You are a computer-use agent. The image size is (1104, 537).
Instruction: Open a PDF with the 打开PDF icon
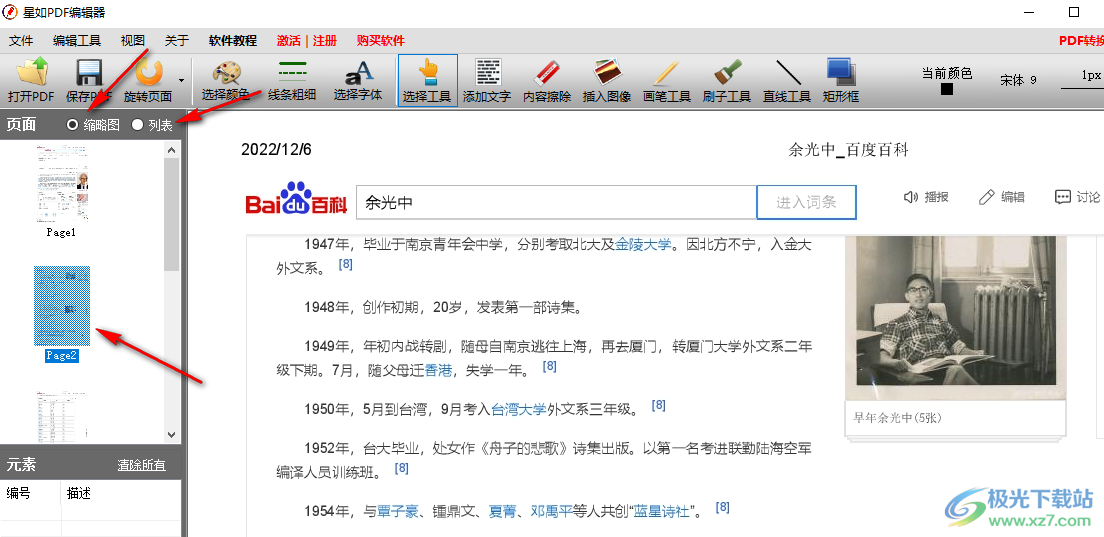click(31, 80)
